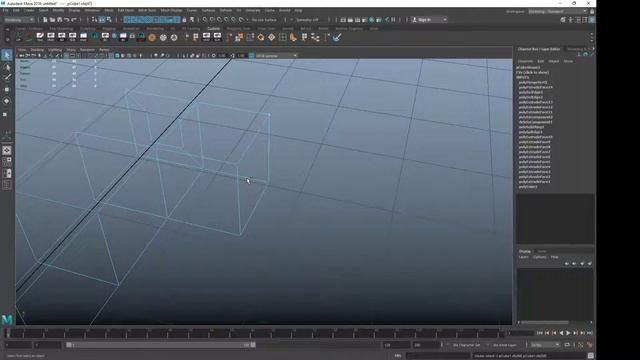Viewport: 640px width, 360px height.
Task: Select the Rotate tool in the toolbox
Action: click(7, 101)
